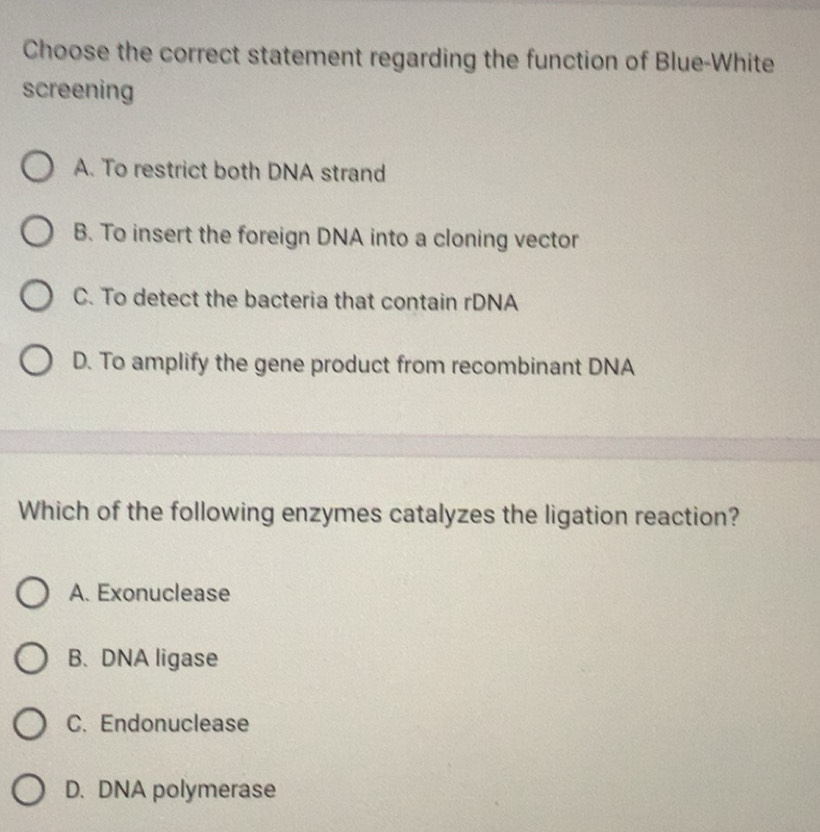Click the 'B. To insert the foreign DNA' label text
Image resolution: width=820 pixels, height=832 pixels.
(x=325, y=237)
